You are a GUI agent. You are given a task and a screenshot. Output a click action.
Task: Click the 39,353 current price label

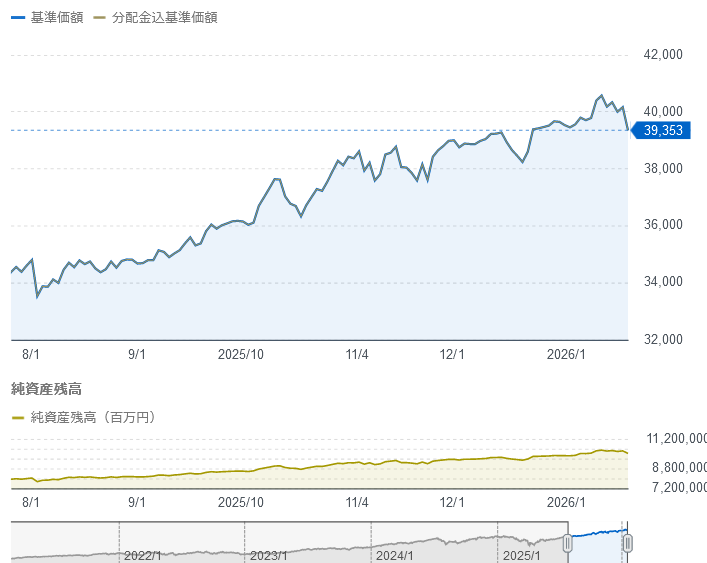tap(662, 130)
